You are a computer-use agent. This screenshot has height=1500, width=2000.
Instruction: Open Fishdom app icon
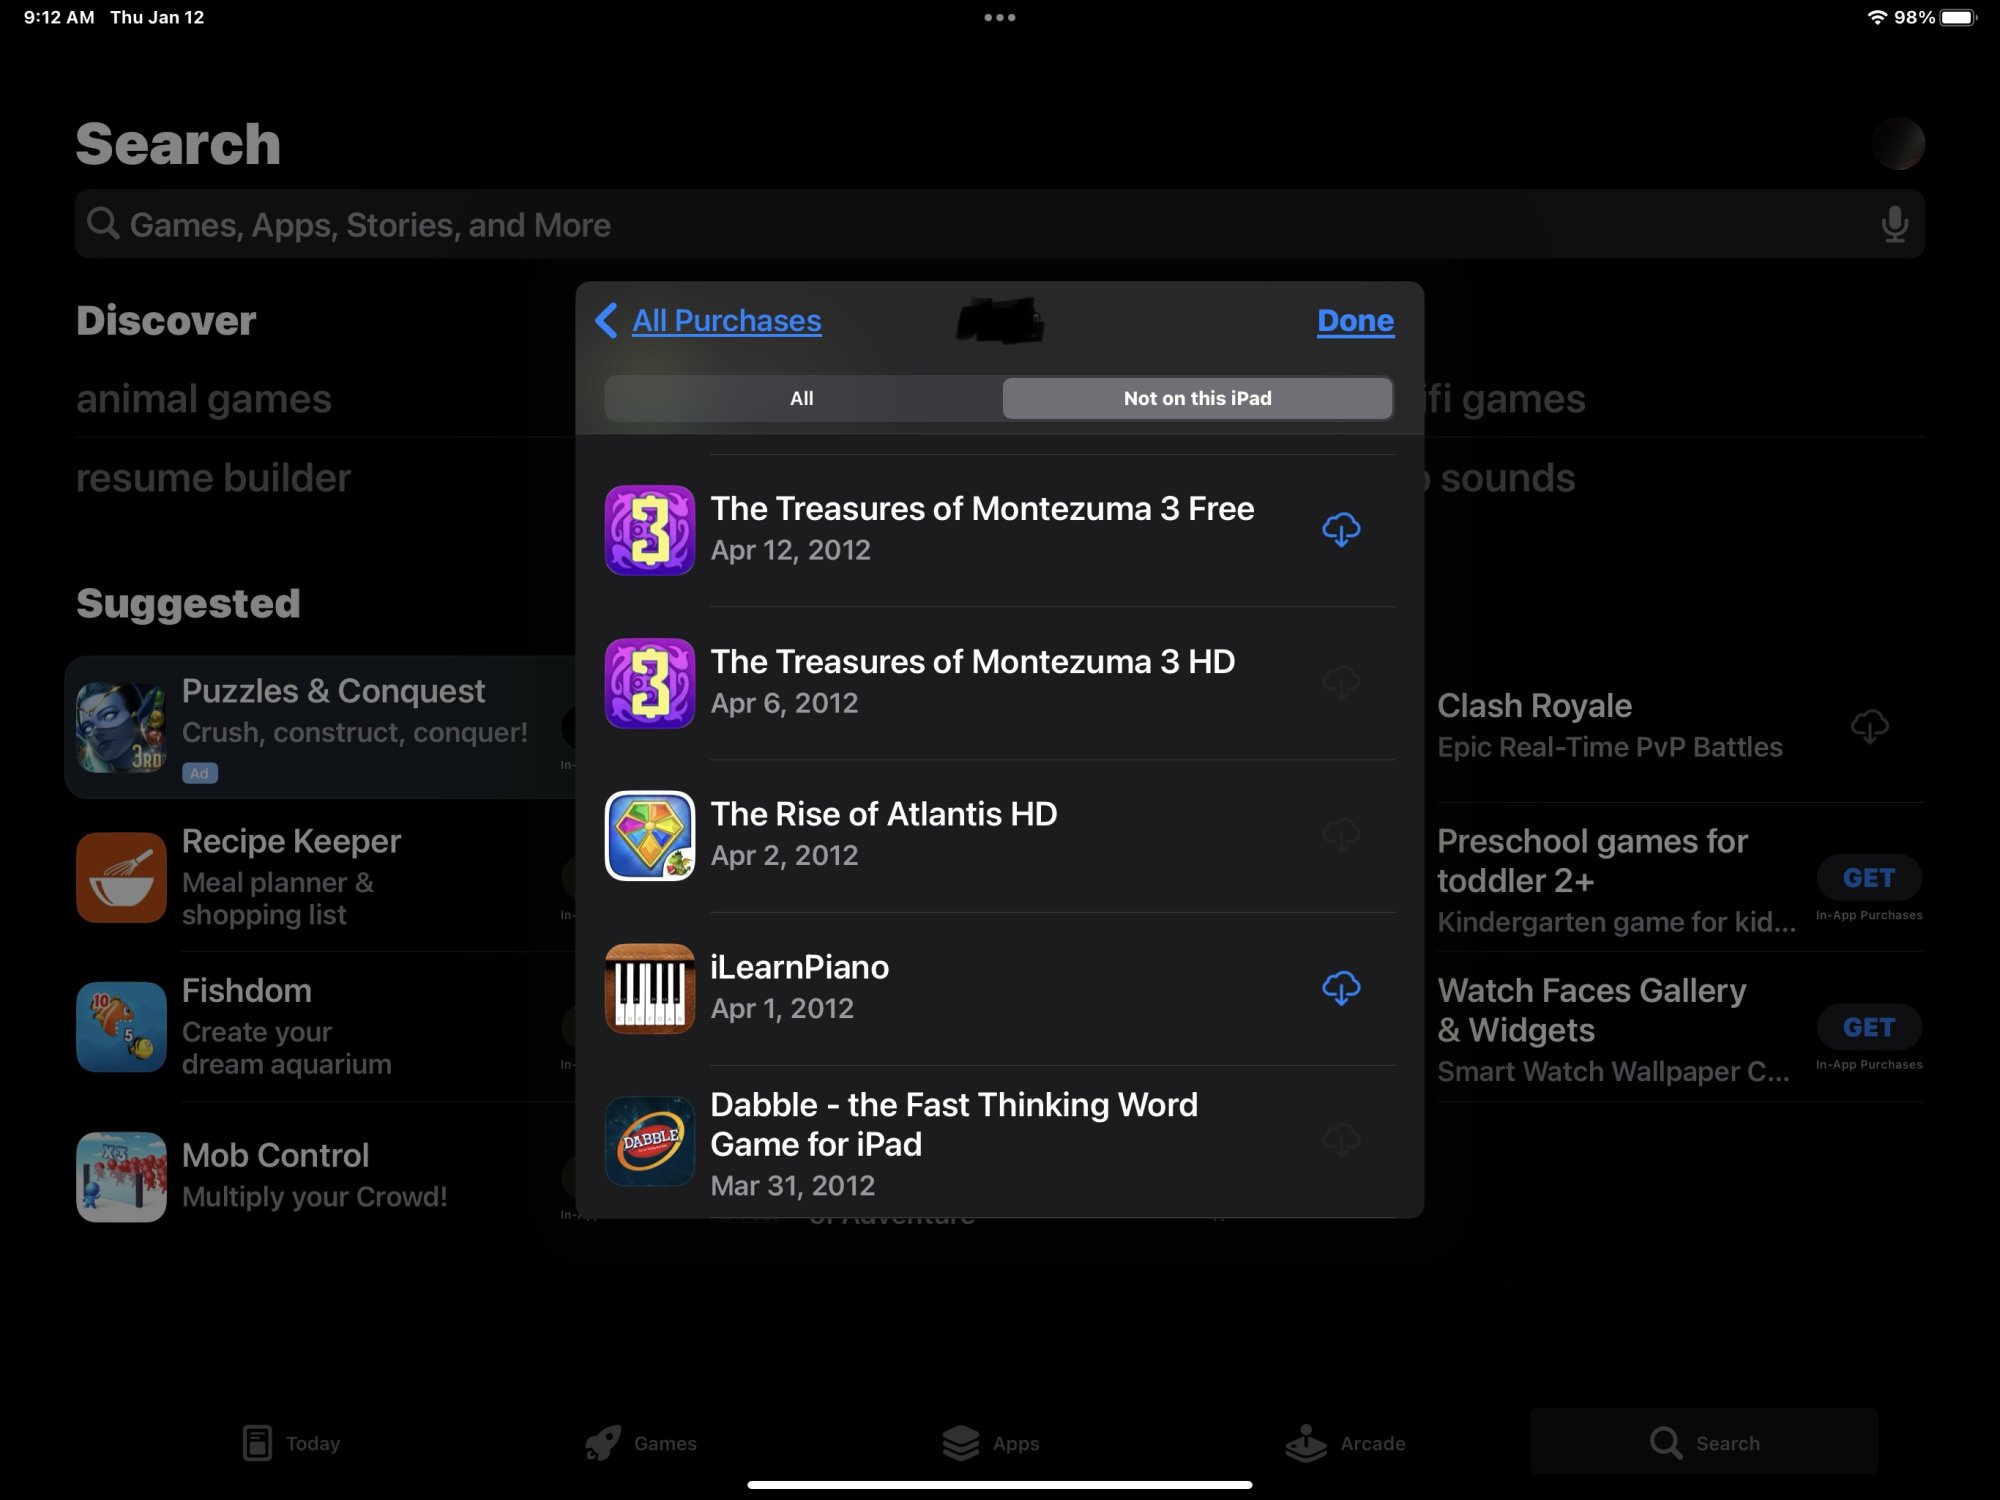(x=121, y=1027)
